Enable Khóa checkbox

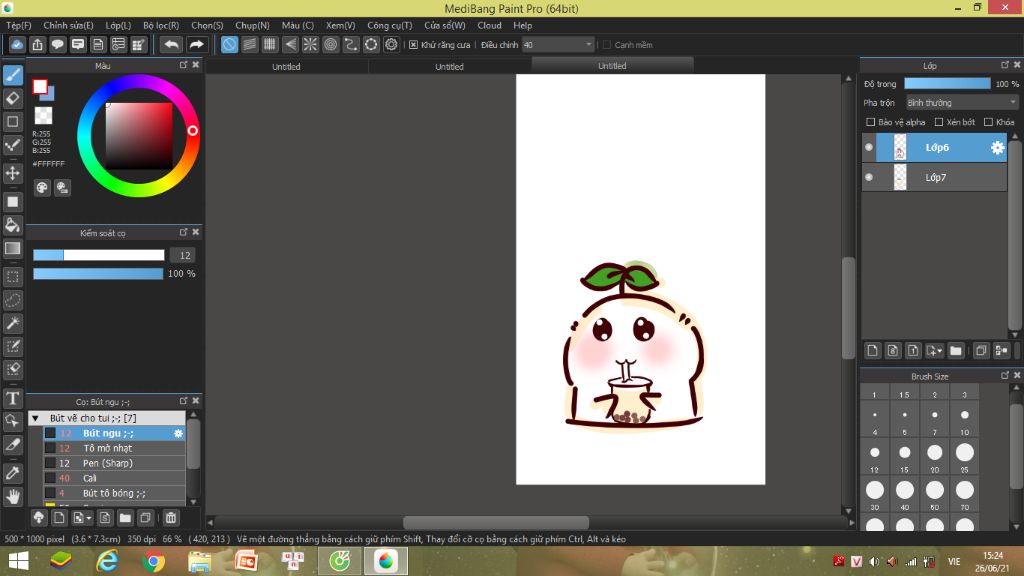tap(989, 122)
